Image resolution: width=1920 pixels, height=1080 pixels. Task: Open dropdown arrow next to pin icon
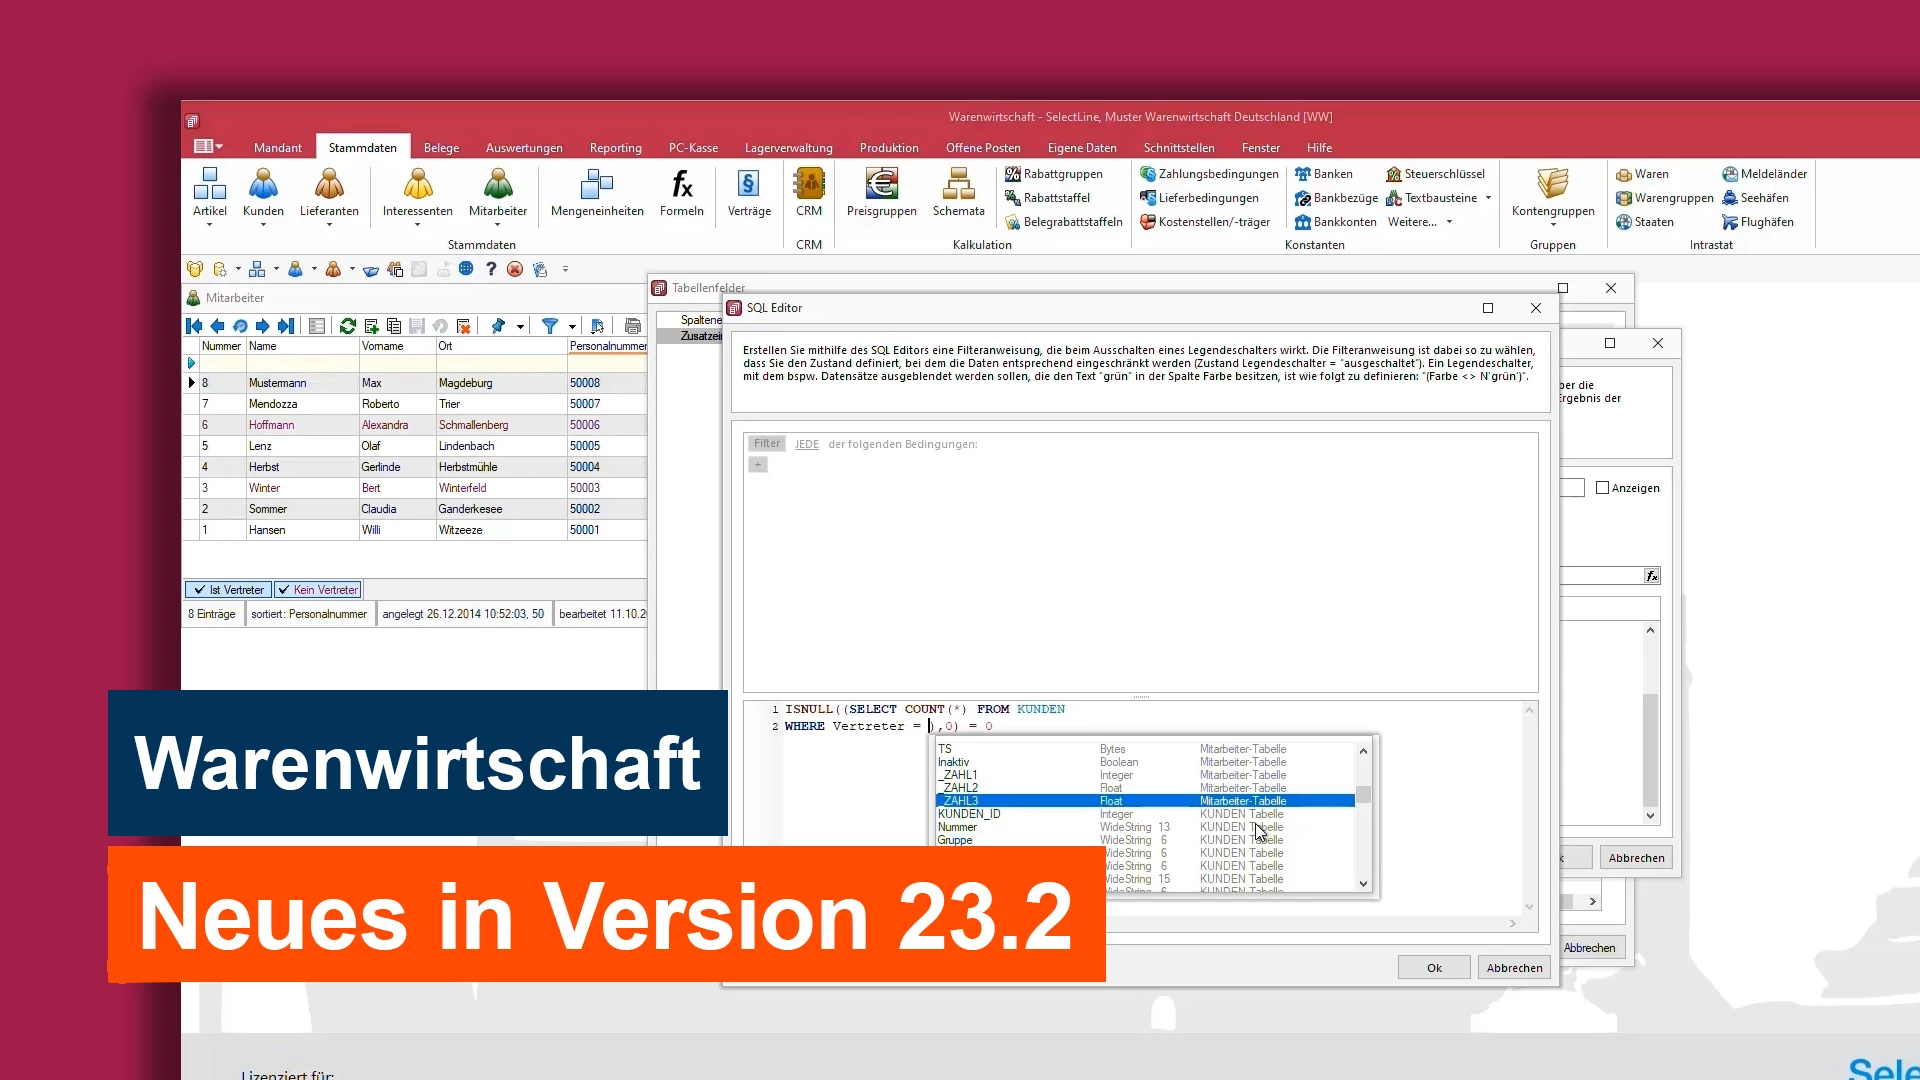(x=520, y=327)
